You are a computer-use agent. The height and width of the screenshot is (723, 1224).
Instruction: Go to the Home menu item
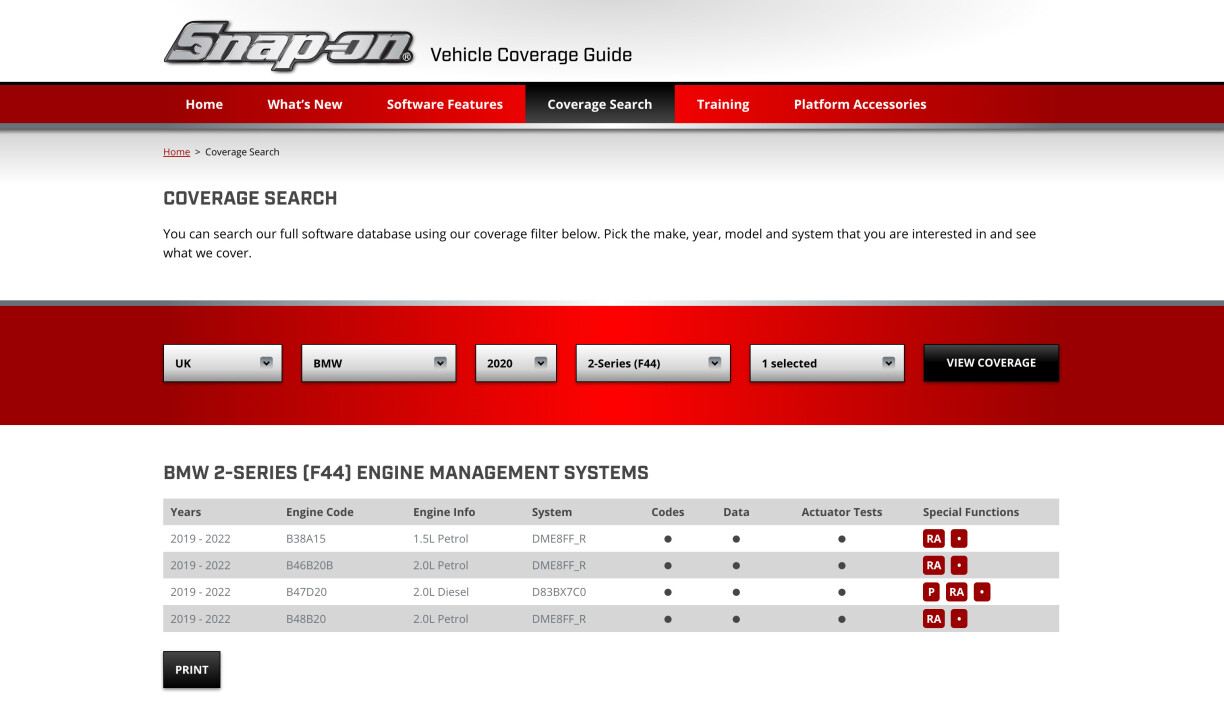click(x=204, y=104)
